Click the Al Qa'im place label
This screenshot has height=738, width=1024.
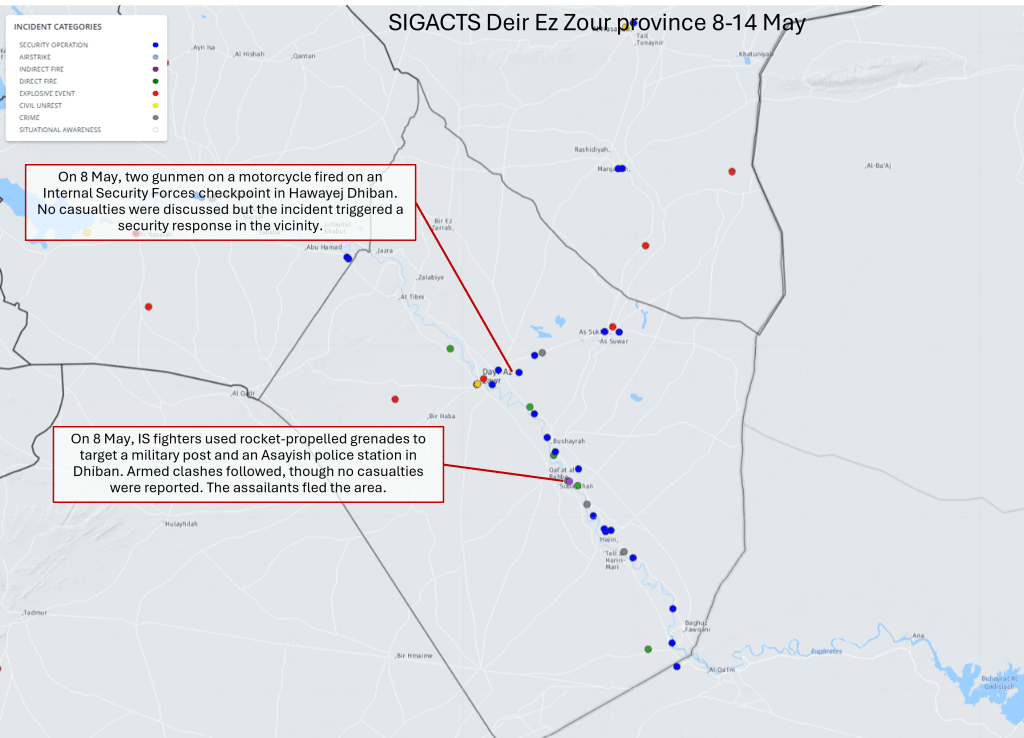click(722, 670)
